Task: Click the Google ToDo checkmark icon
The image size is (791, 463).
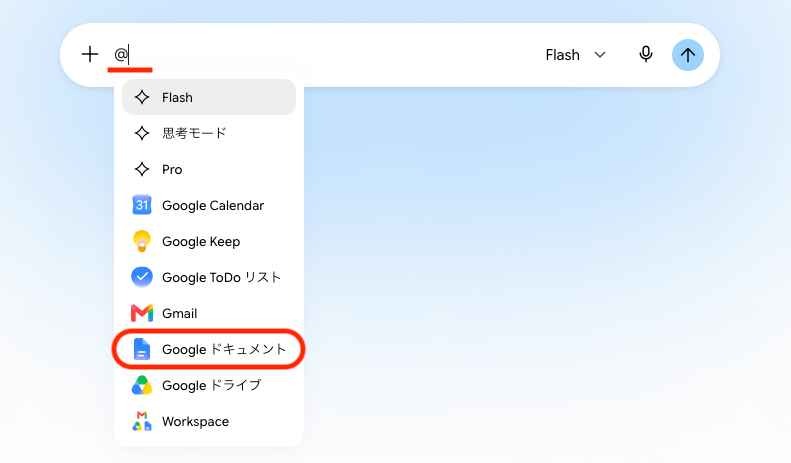Action: pyautogui.click(x=142, y=277)
